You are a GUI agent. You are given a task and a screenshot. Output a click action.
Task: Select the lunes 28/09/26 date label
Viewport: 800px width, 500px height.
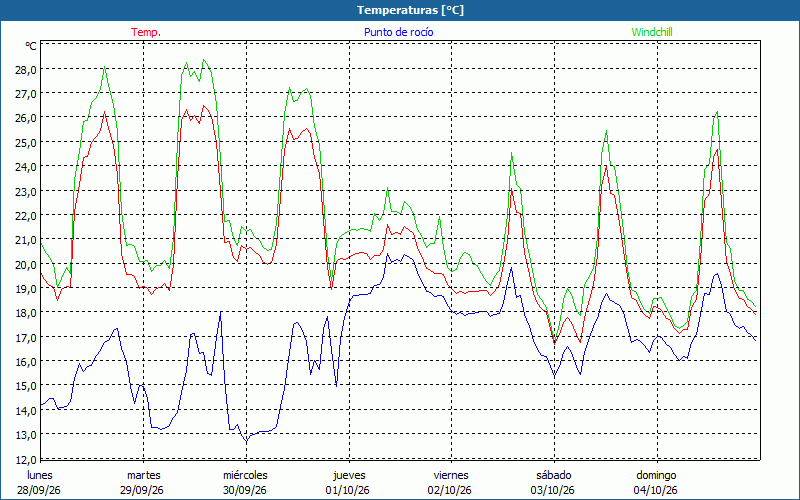pyautogui.click(x=39, y=483)
